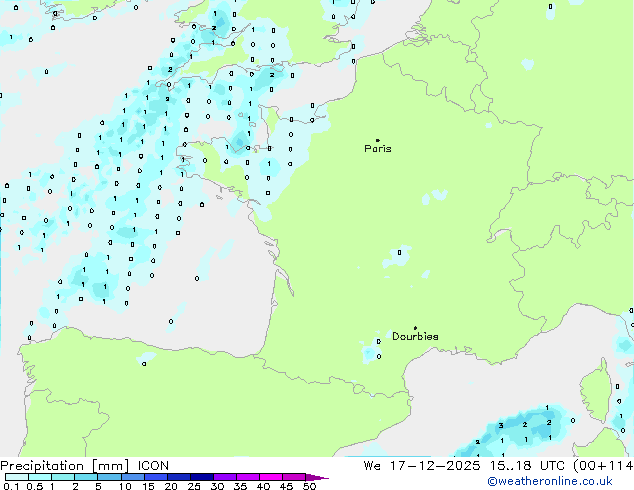Pick the 20–25 mm dark blue swatch
The width and height of the screenshot is (634, 490).
pos(178,477)
